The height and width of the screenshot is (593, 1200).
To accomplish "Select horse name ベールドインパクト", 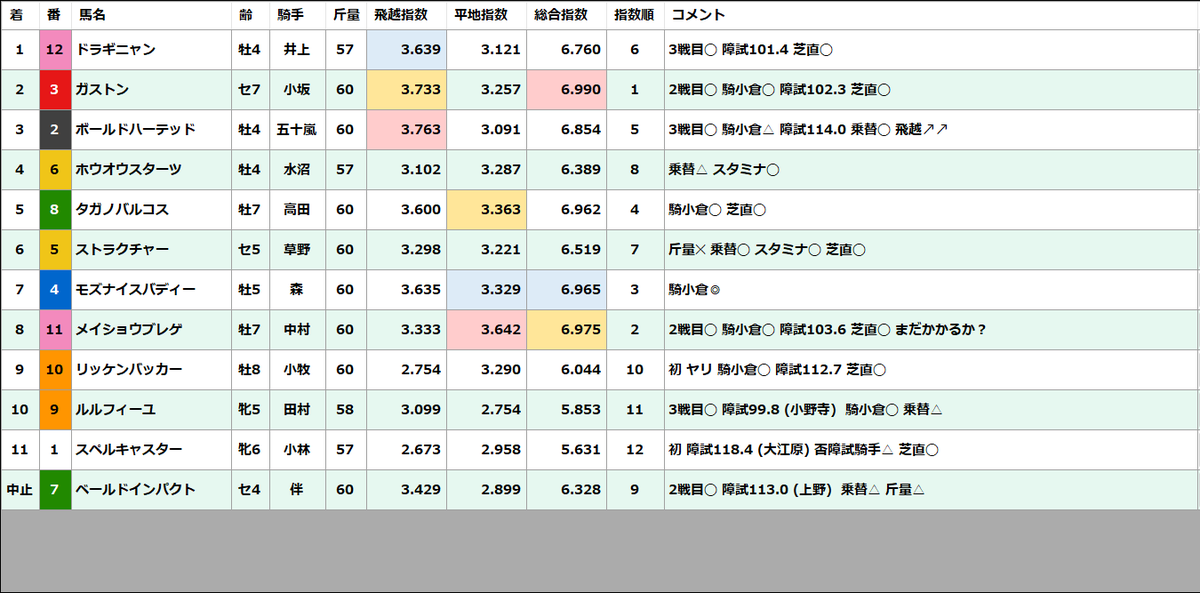I will pyautogui.click(x=136, y=490).
